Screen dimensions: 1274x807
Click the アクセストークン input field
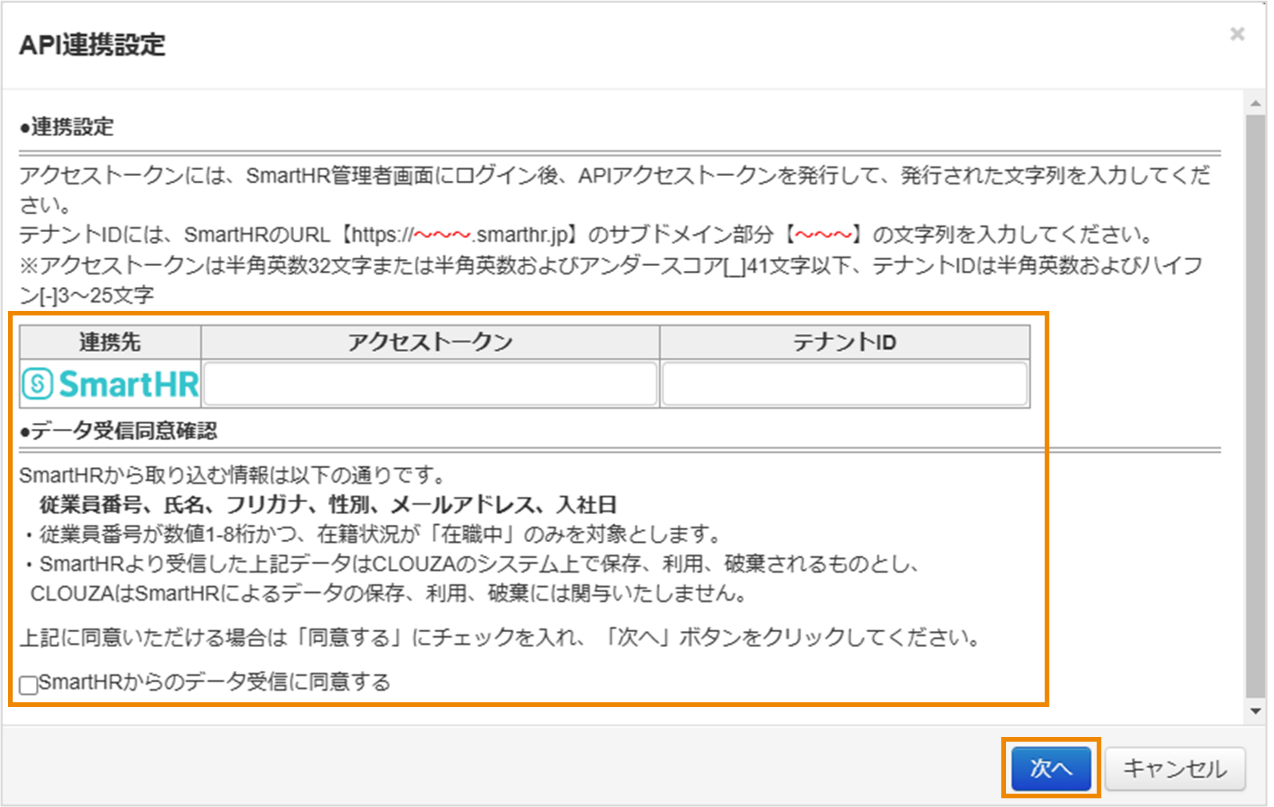point(428,383)
